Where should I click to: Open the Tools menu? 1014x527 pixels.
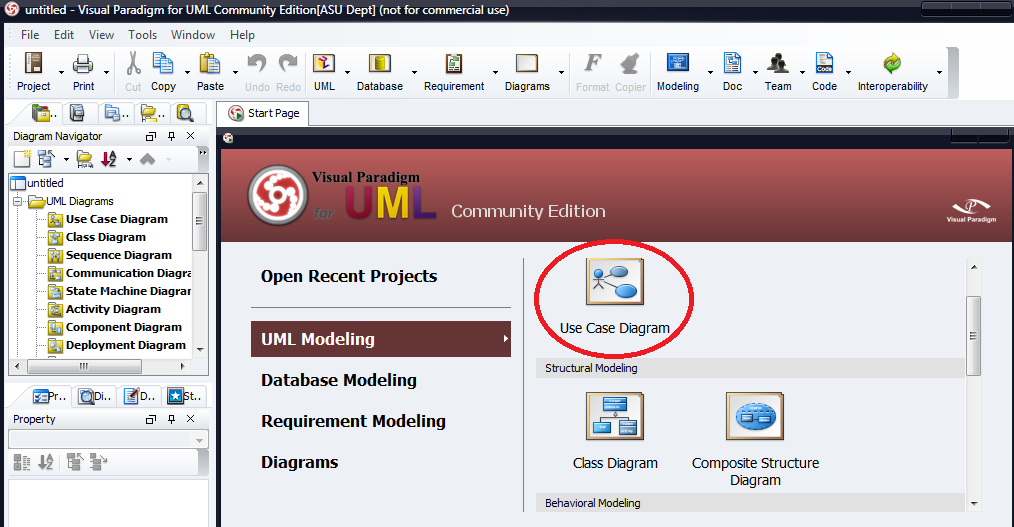click(142, 35)
